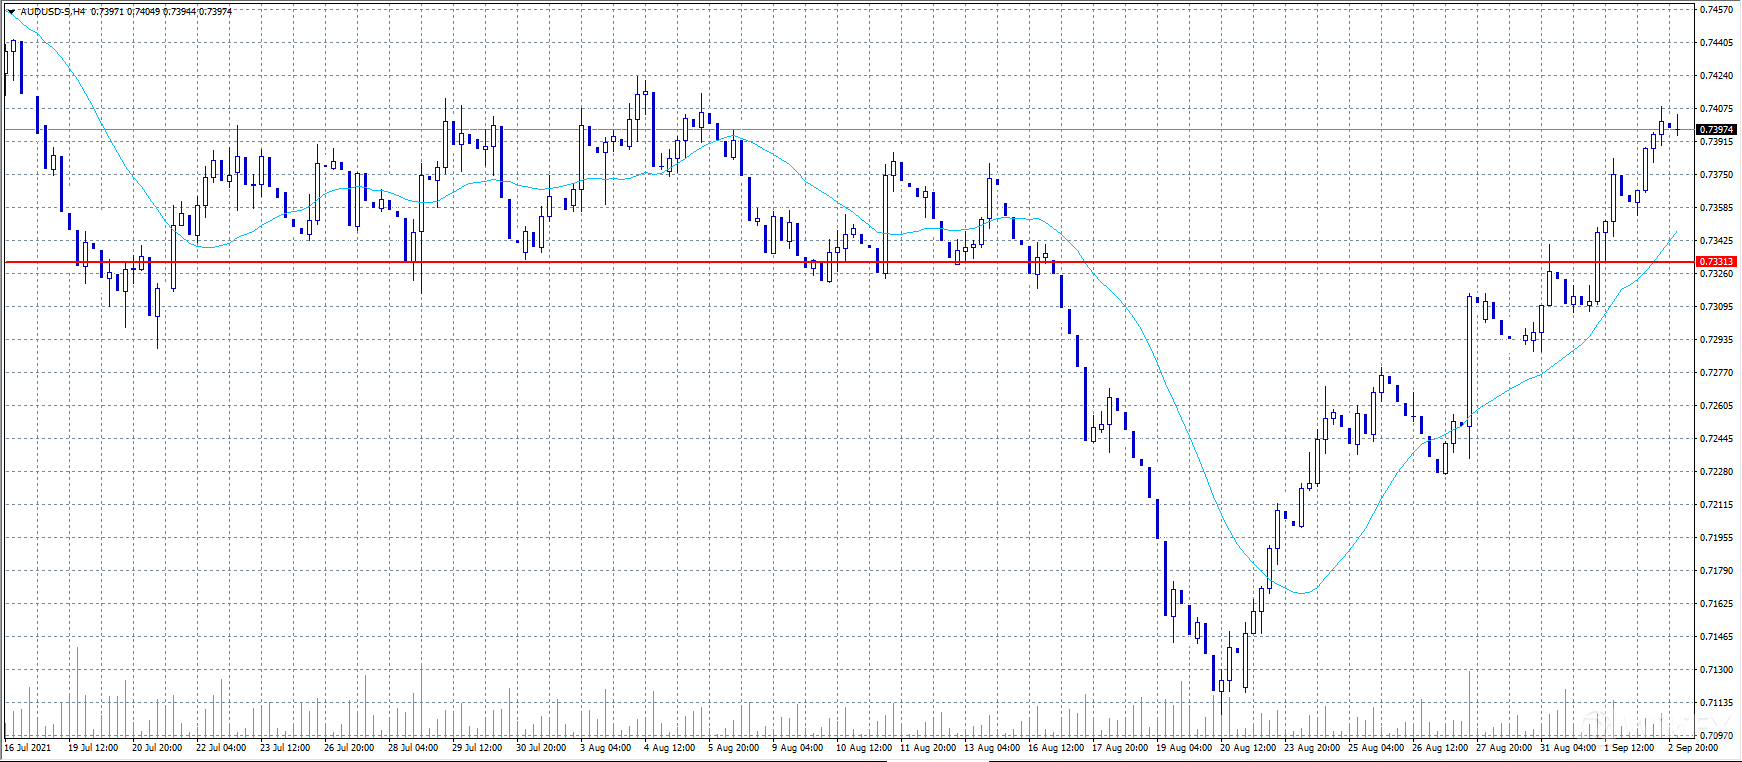Viewport: 1742px width, 762px height.
Task: Click the black 0.73974 current price tag
Action: coord(1716,130)
